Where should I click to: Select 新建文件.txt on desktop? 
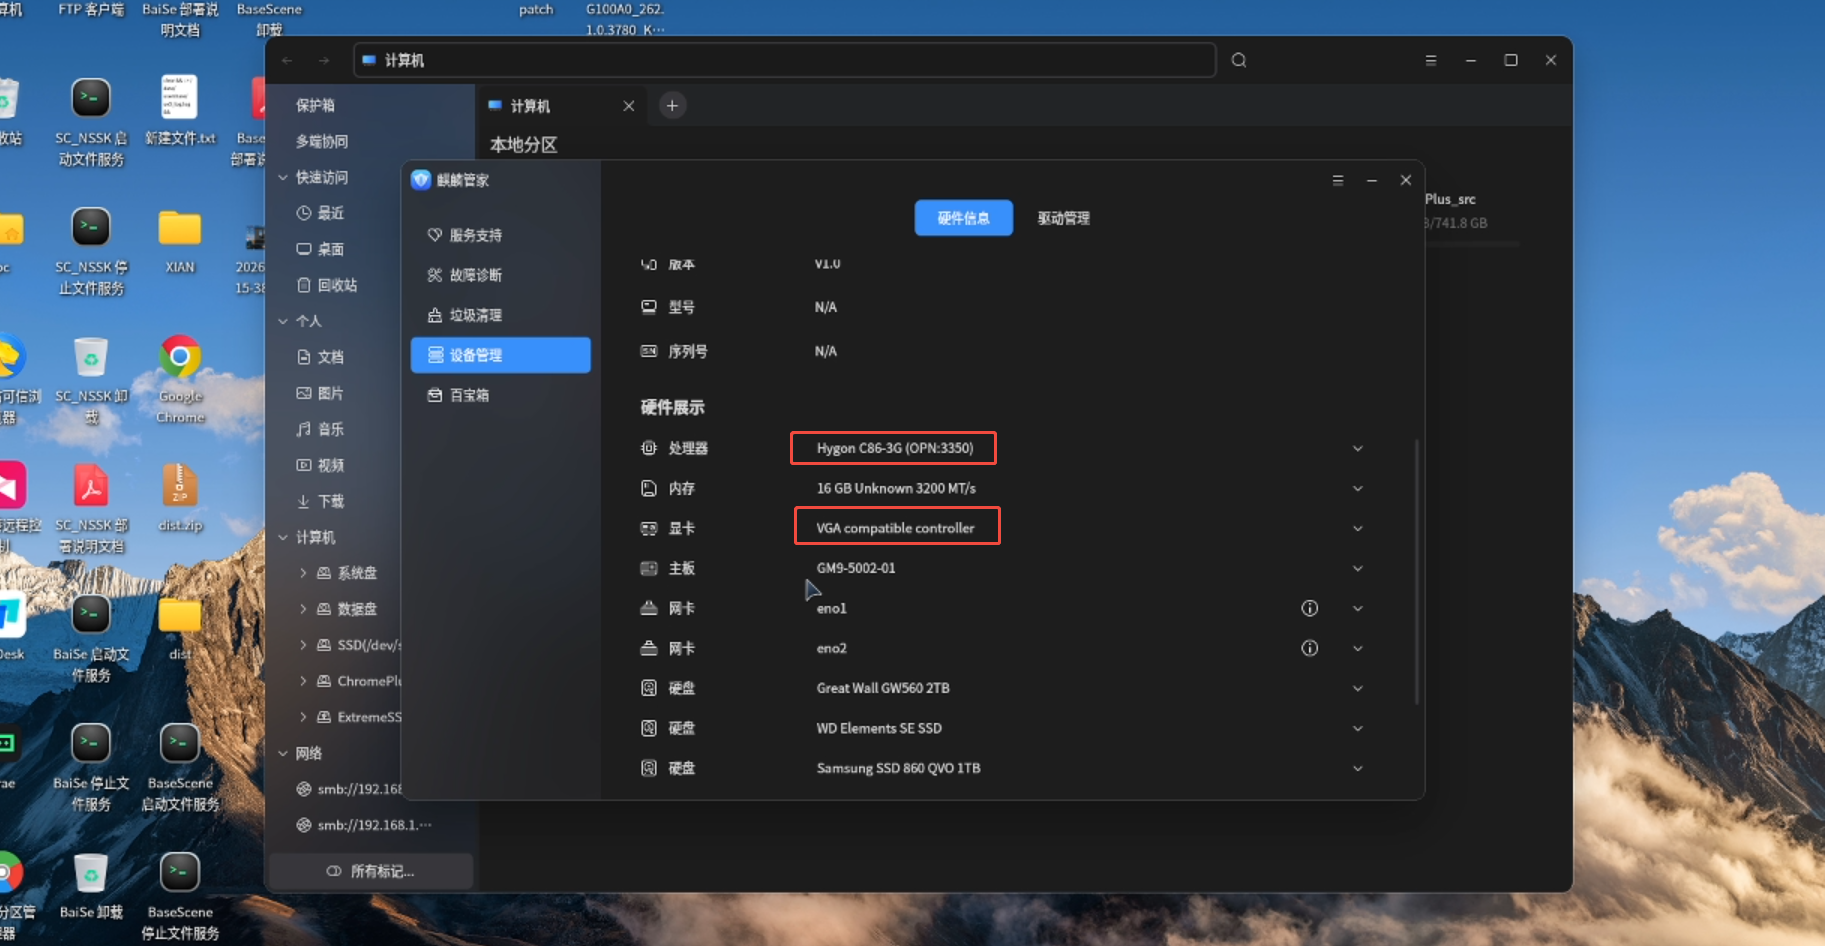coord(180,111)
